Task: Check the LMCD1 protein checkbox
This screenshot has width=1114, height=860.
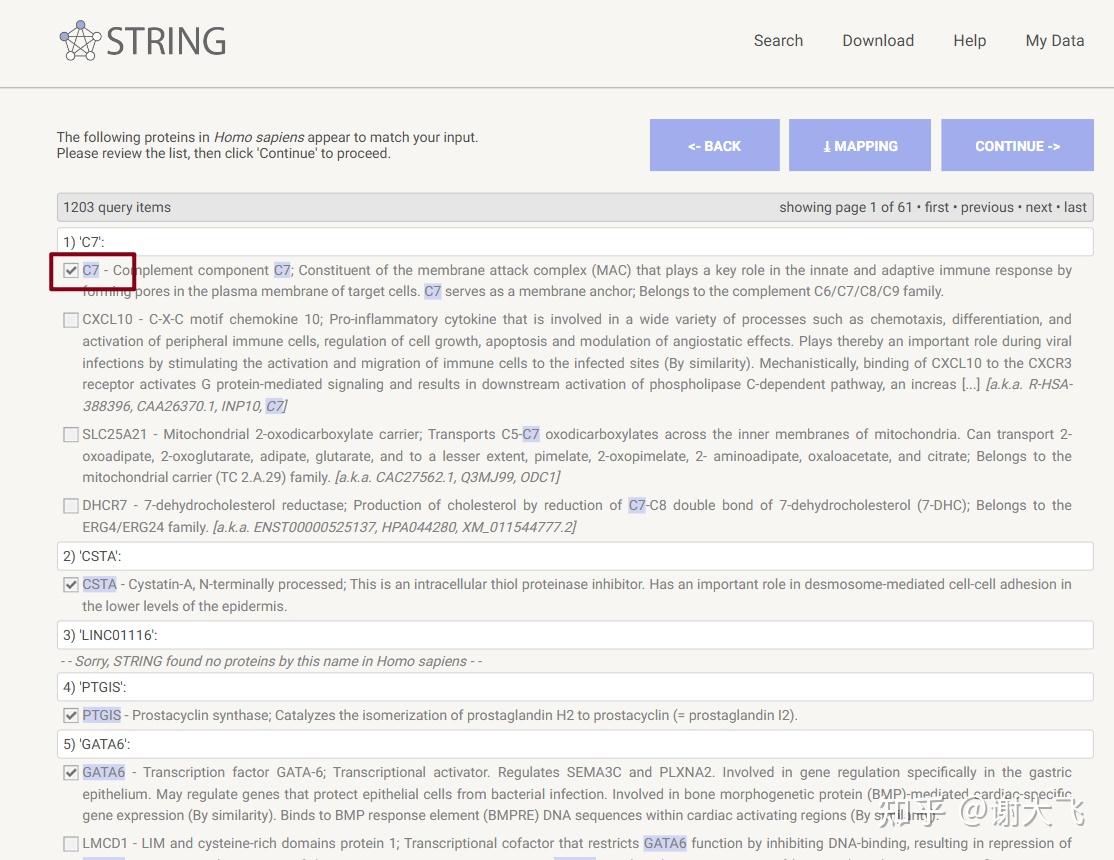Action: (x=71, y=844)
